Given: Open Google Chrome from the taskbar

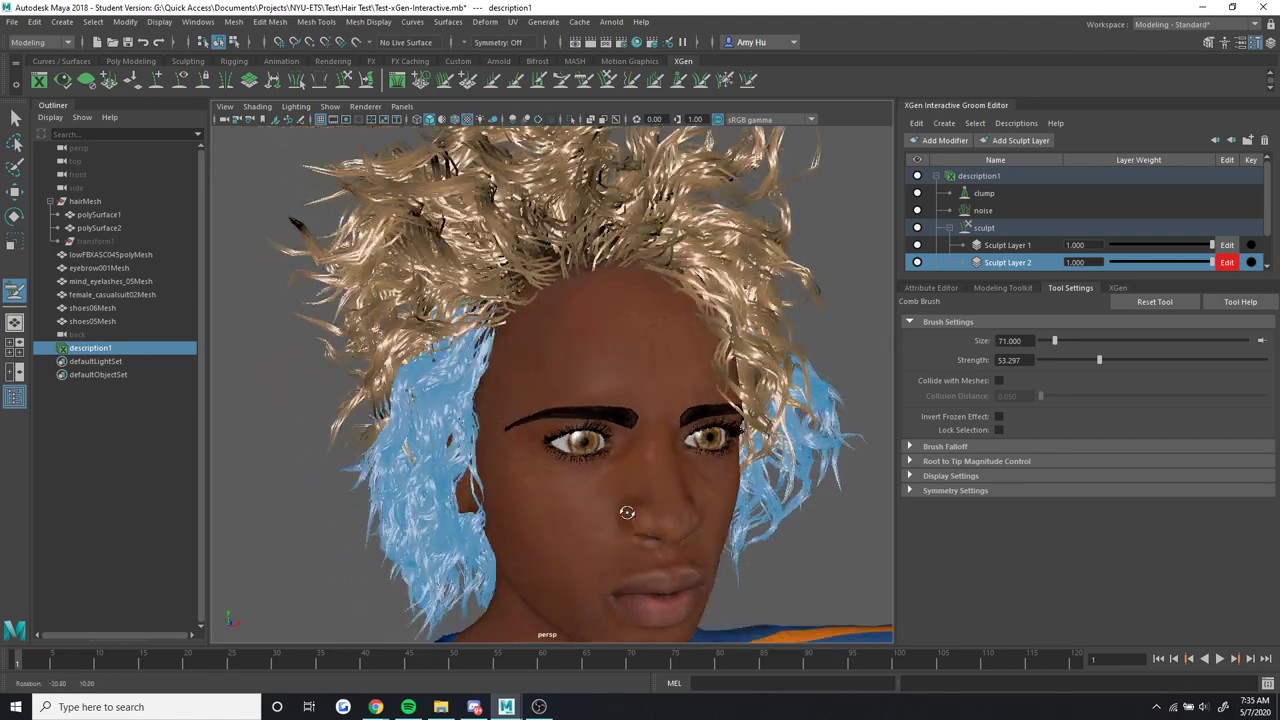Looking at the screenshot, I should [375, 707].
